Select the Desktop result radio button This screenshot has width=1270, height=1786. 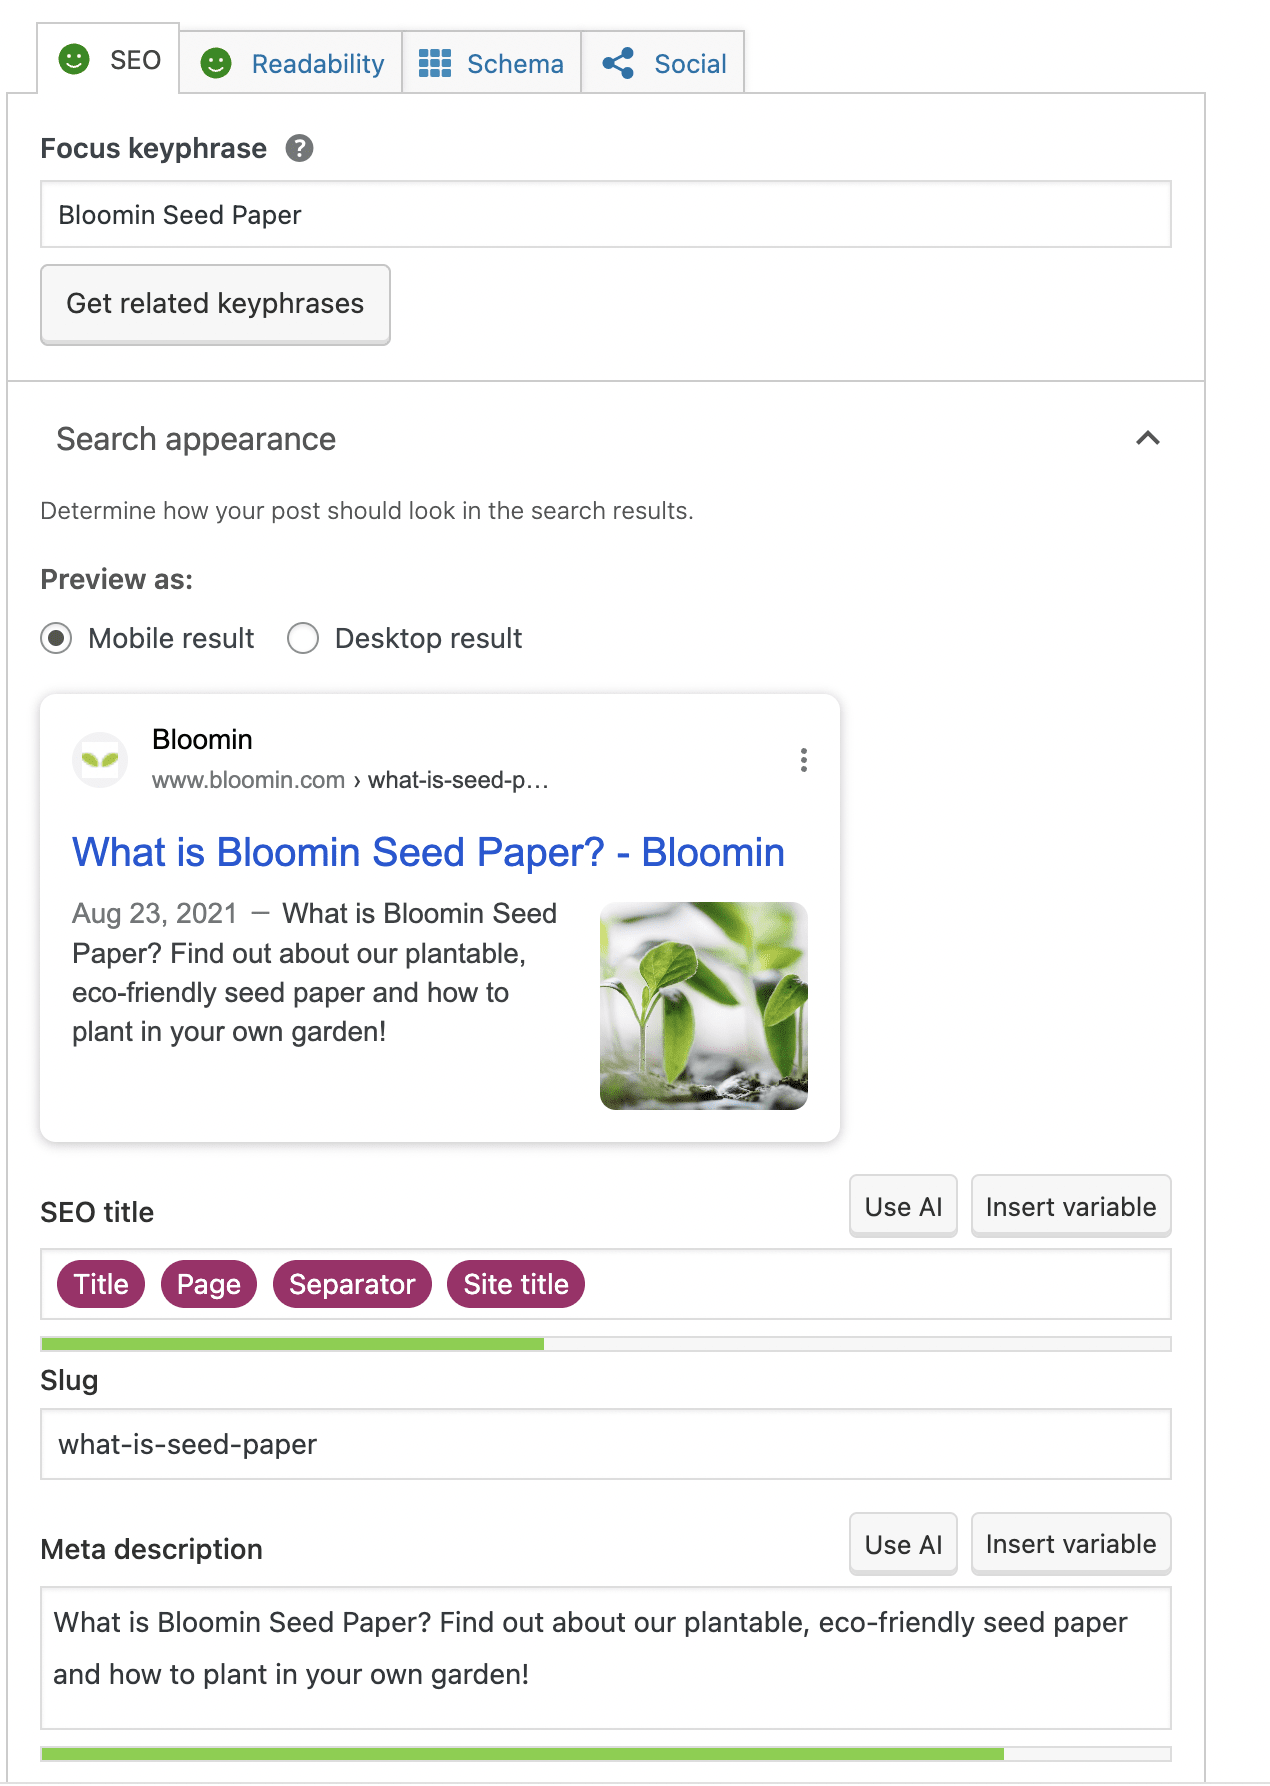[303, 638]
